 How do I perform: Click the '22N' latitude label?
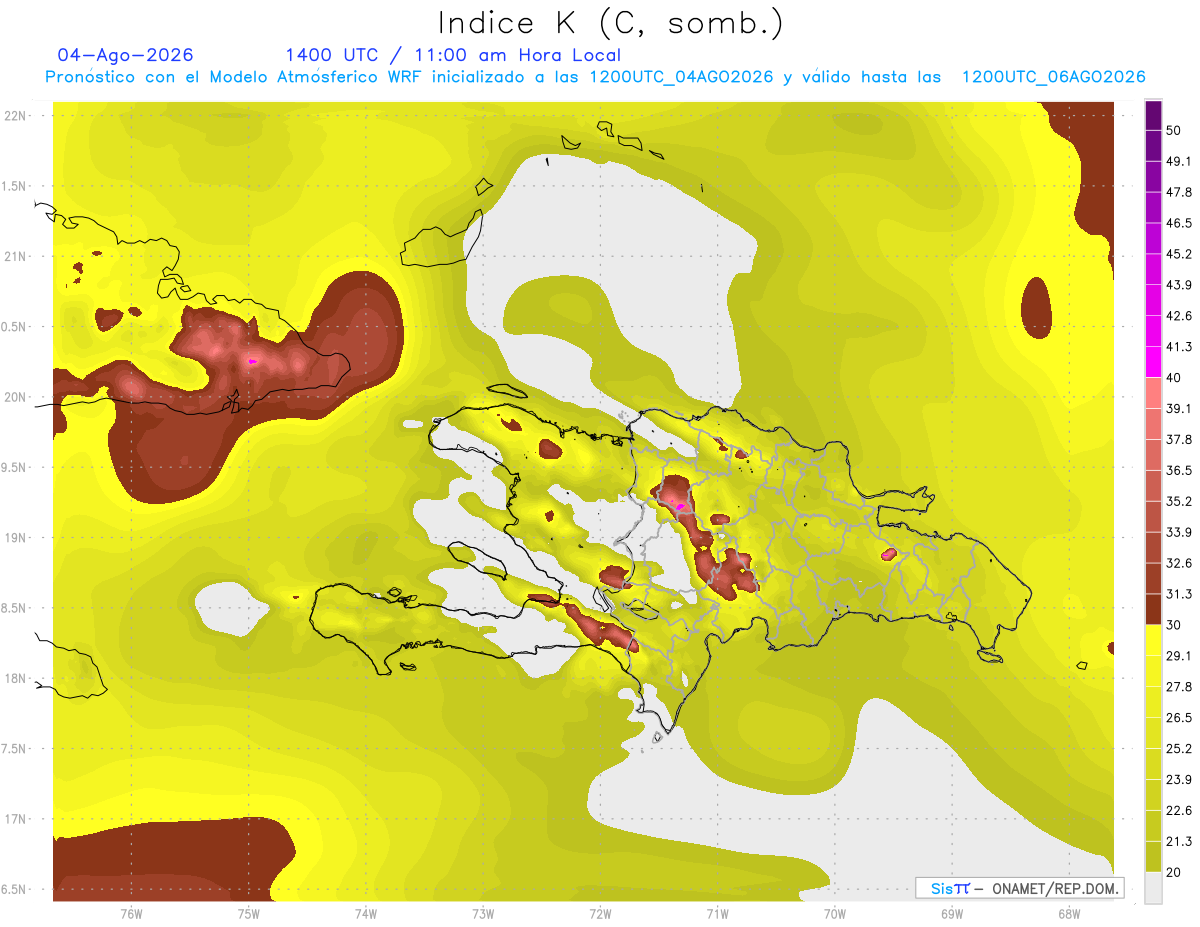tap(16, 116)
